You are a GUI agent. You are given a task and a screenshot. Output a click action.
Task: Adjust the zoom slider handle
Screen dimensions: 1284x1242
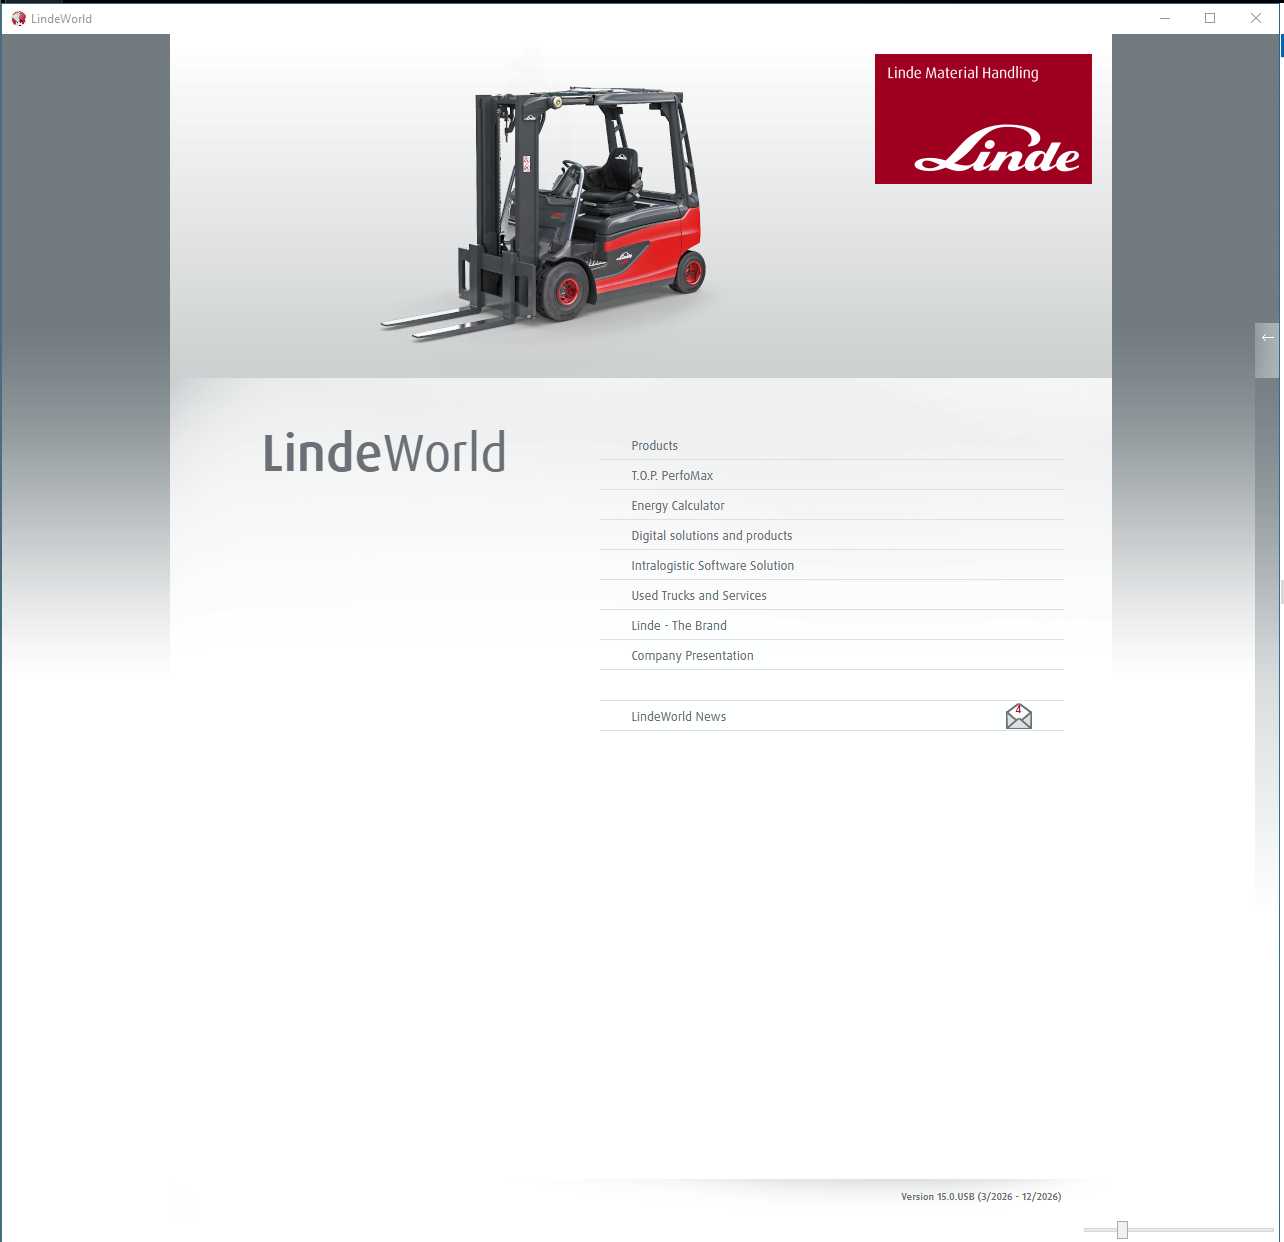1122,1229
